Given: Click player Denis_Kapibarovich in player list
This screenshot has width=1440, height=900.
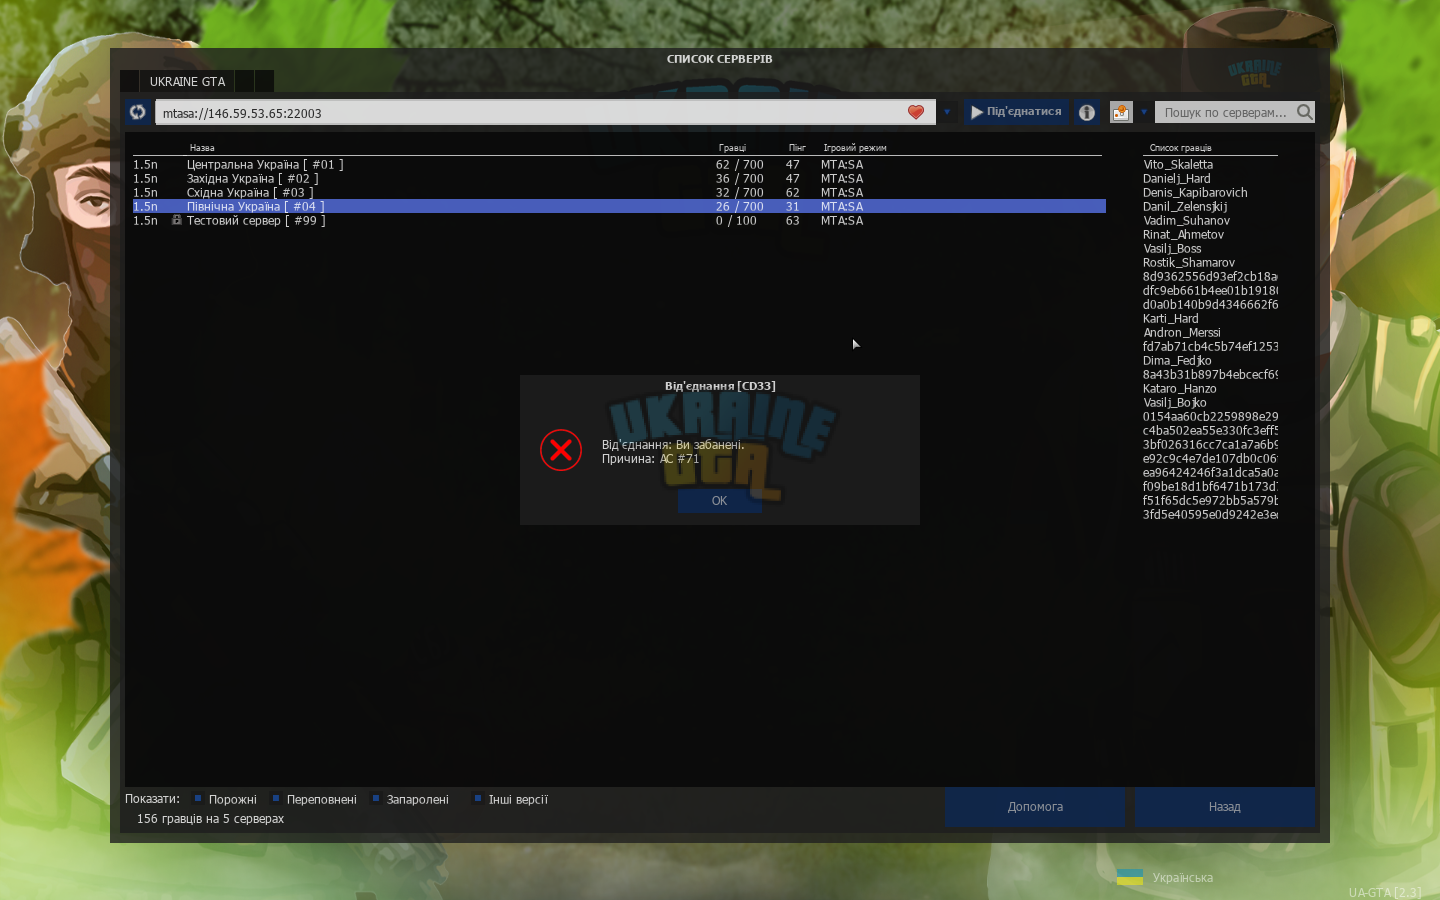Looking at the screenshot, I should tap(1195, 193).
